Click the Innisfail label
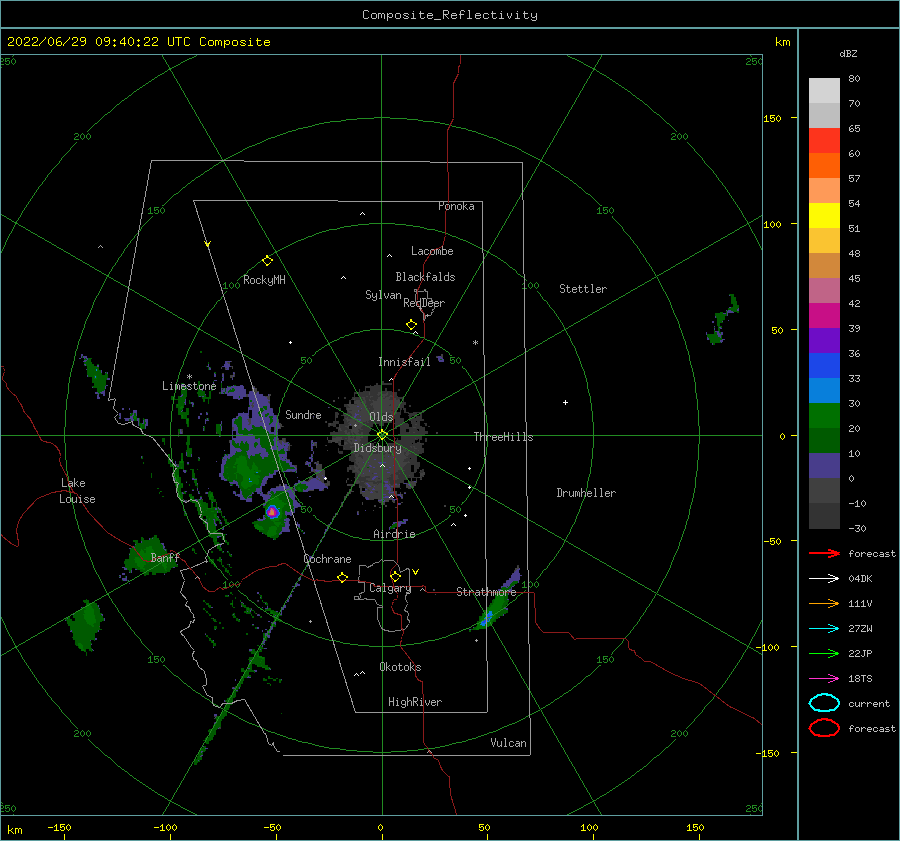900x841 pixels. (404, 362)
